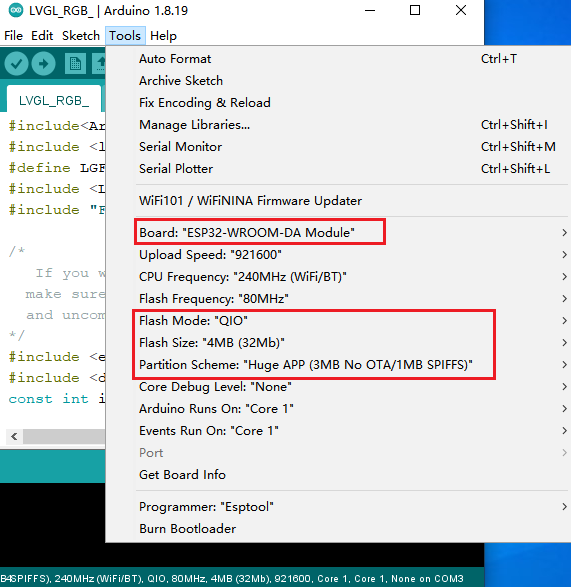The image size is (571, 587).
Task: Click the Arduino logo in title bar
Action: [x=16, y=10]
